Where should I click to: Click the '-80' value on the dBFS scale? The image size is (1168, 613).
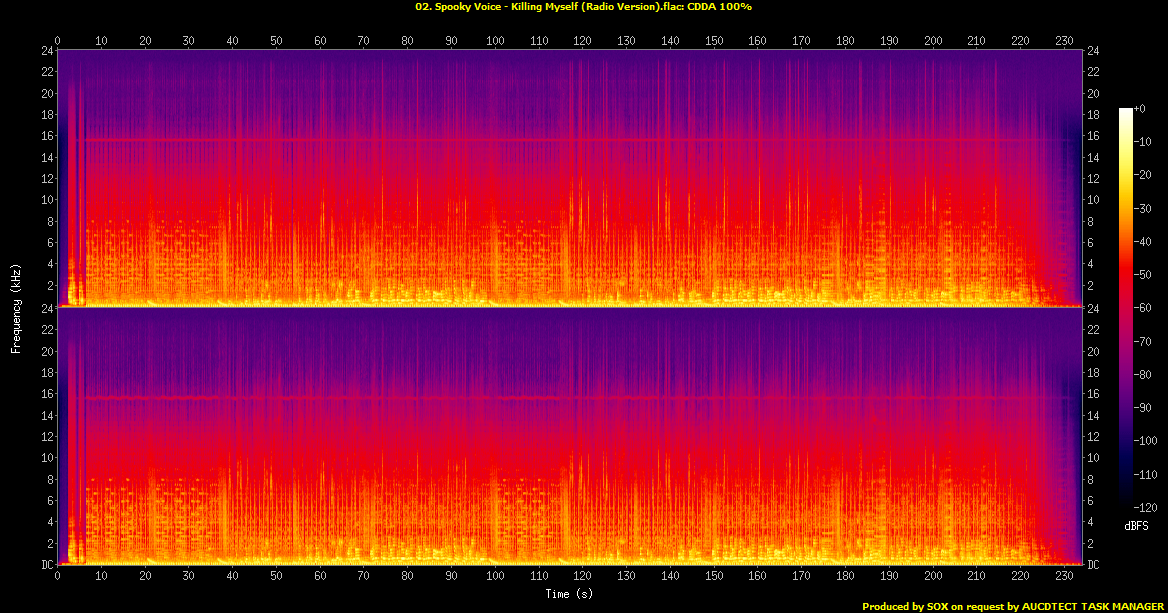coord(1143,375)
